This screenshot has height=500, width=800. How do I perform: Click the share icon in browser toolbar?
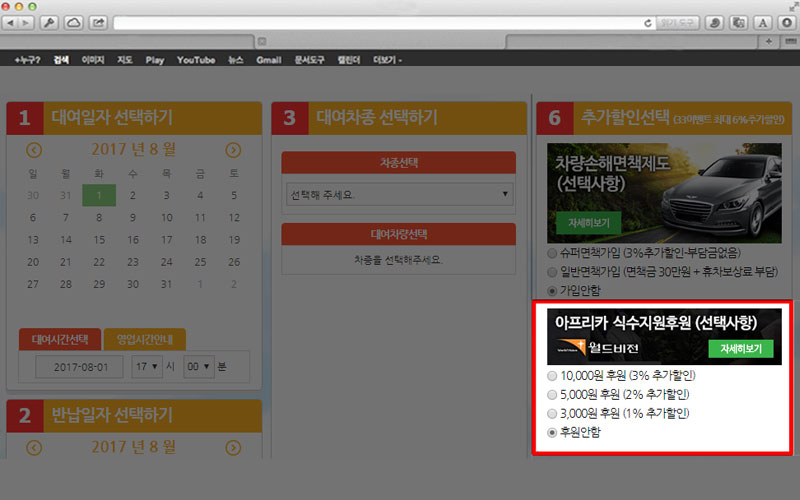click(99, 22)
